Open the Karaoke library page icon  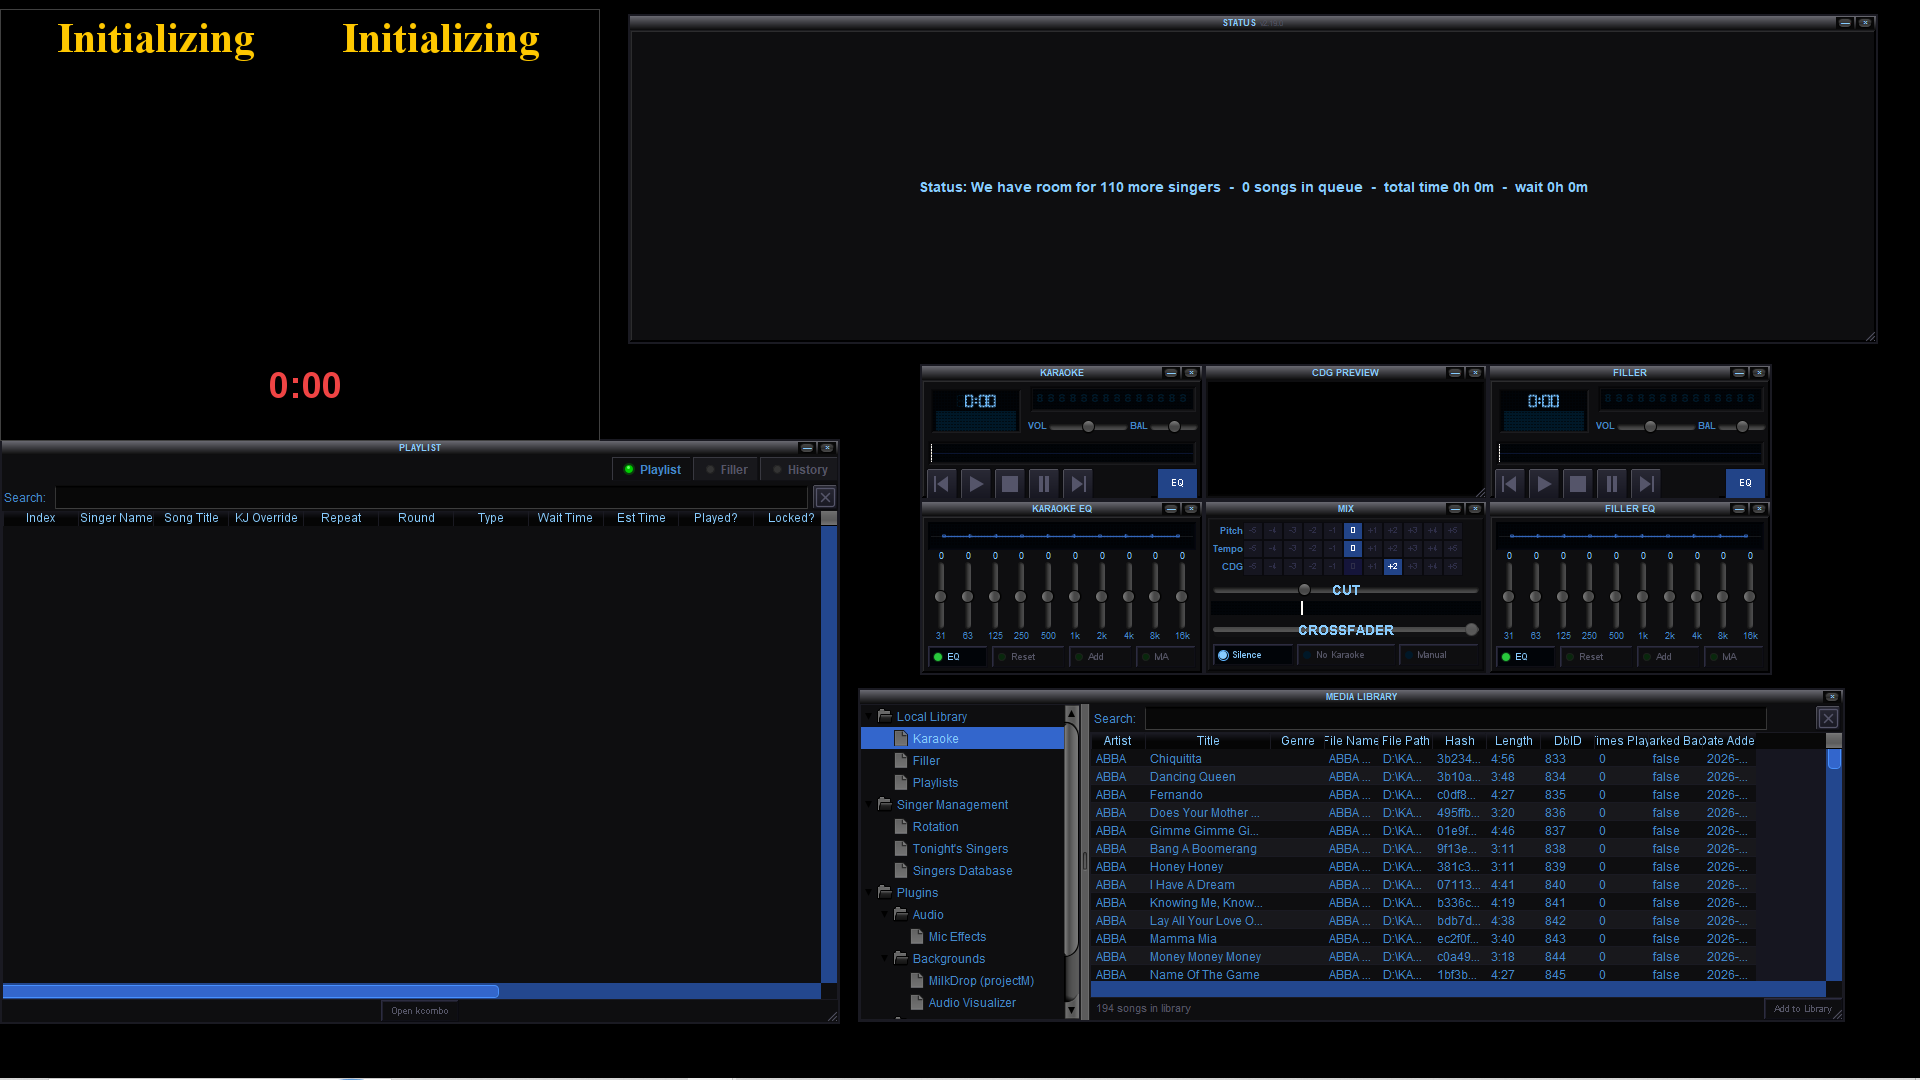point(901,738)
